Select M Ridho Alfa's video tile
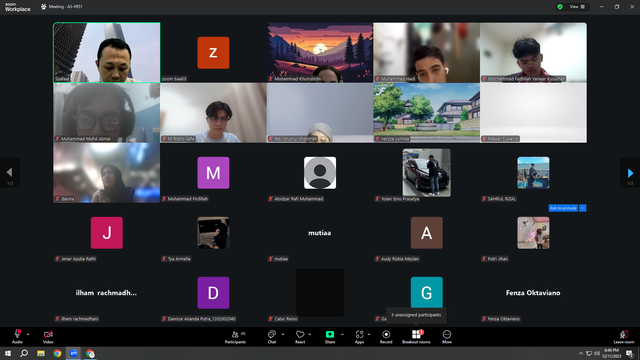640x360 pixels. coord(213,113)
